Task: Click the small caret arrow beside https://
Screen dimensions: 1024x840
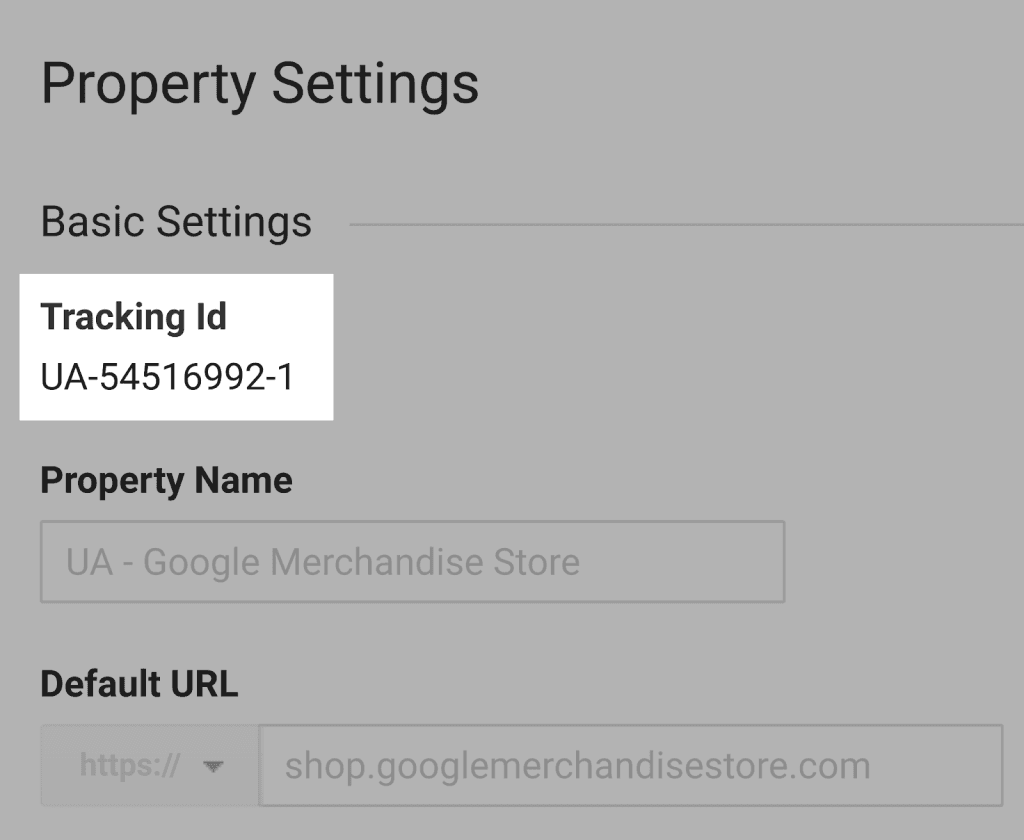Action: point(213,766)
